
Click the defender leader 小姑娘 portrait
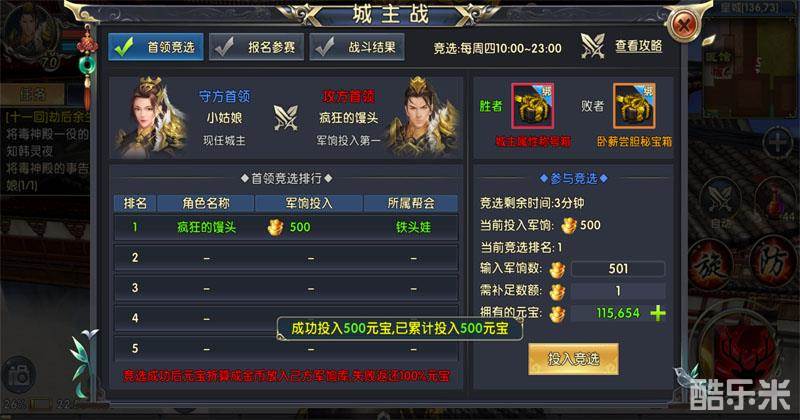click(x=149, y=117)
